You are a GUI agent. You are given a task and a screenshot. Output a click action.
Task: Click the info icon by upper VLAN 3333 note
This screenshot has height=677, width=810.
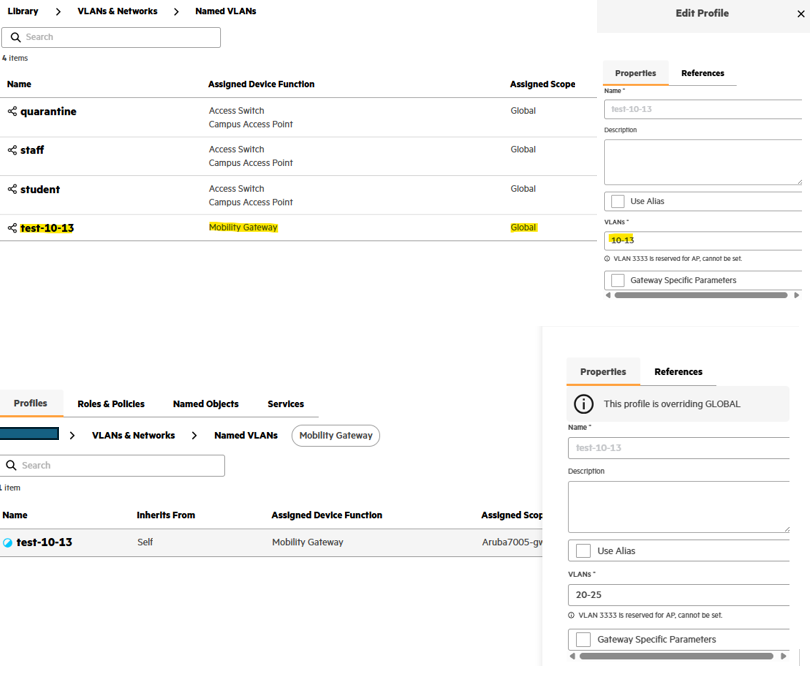pyautogui.click(x=607, y=259)
